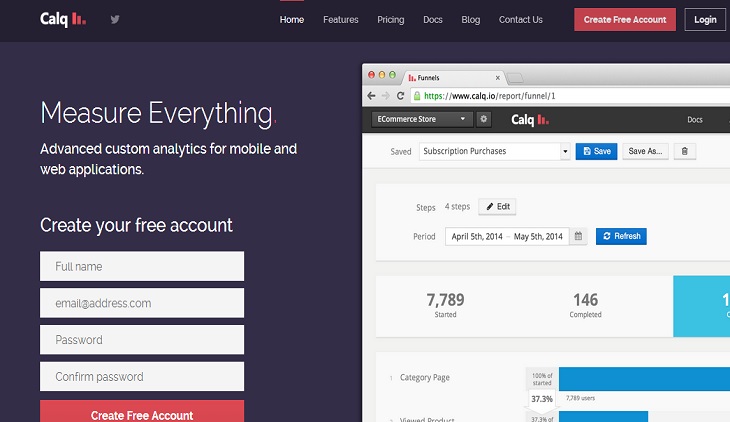
Task: Click the date range period field
Action: coord(507,236)
